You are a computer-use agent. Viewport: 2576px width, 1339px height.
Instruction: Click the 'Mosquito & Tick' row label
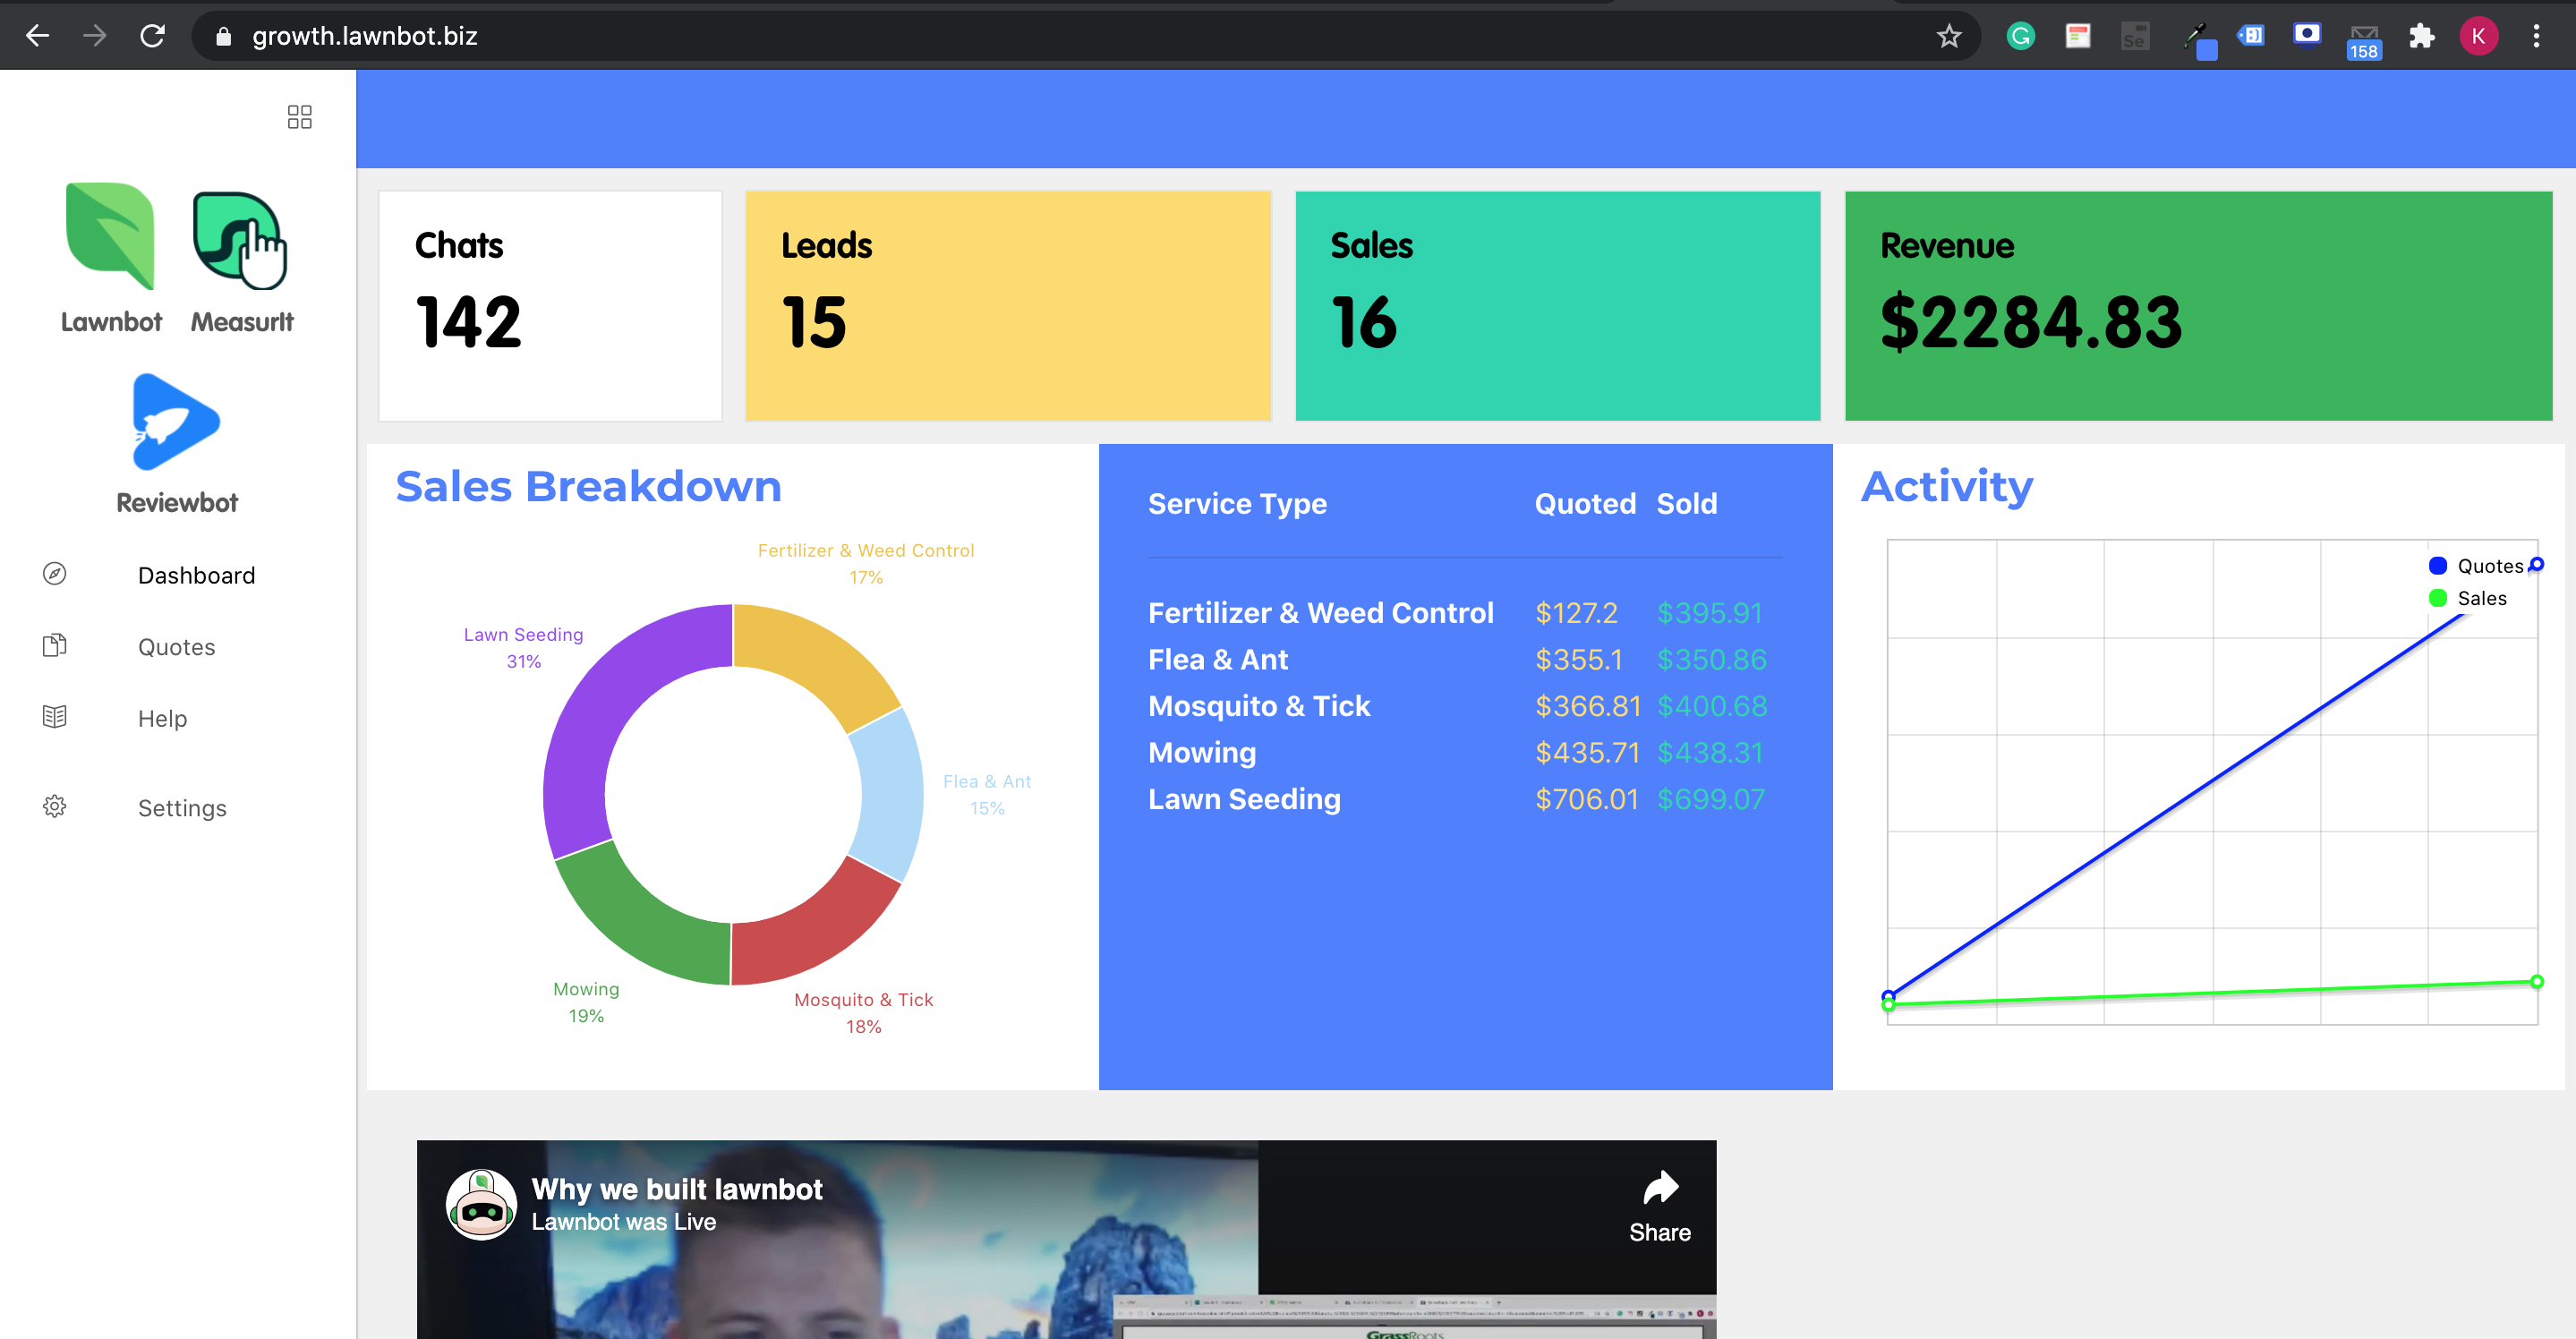pos(1258,706)
